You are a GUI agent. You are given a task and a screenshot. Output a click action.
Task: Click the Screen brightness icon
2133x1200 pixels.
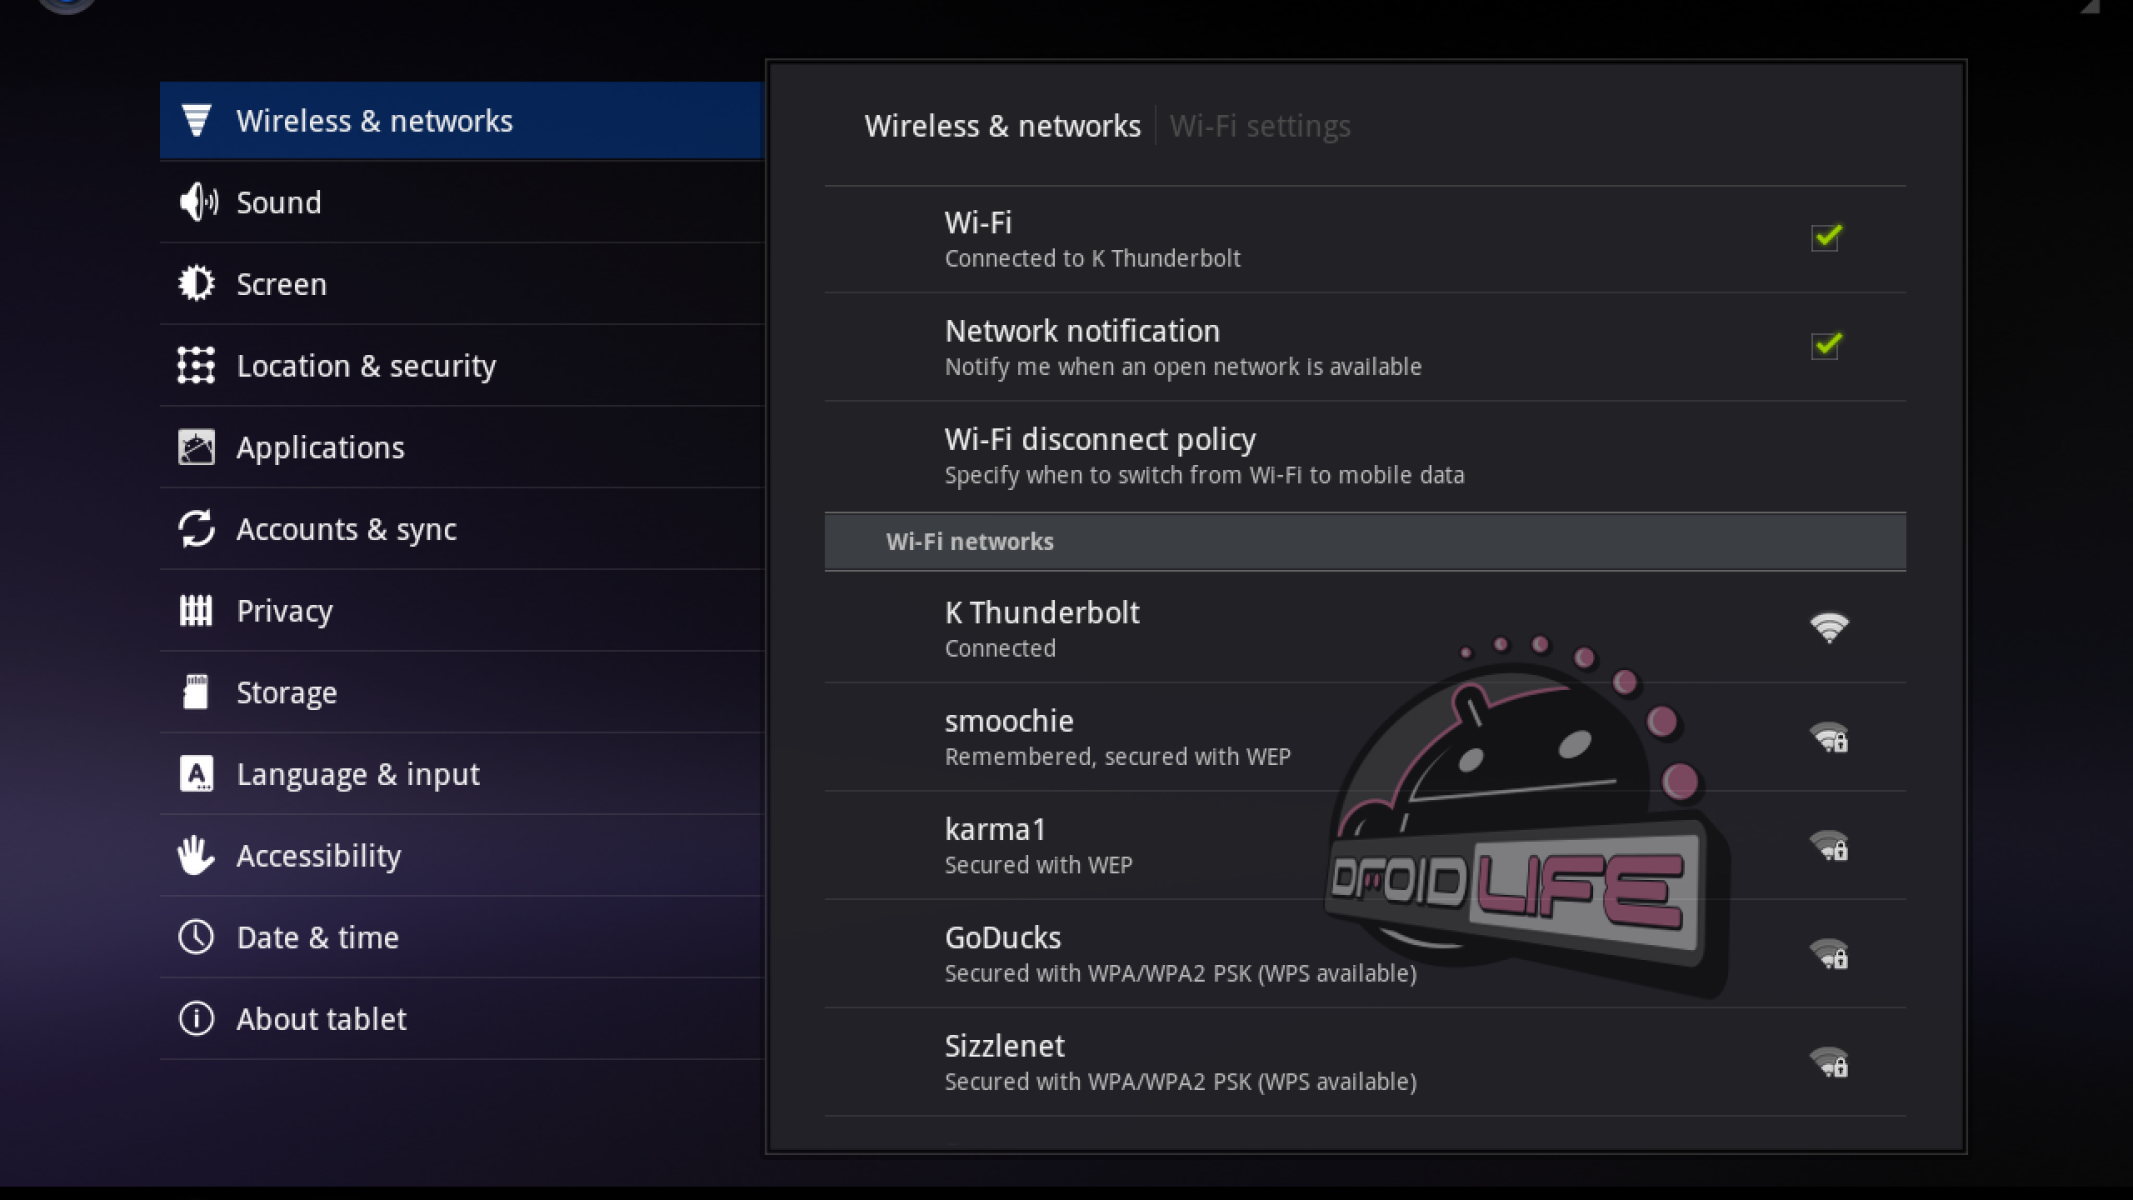point(196,284)
